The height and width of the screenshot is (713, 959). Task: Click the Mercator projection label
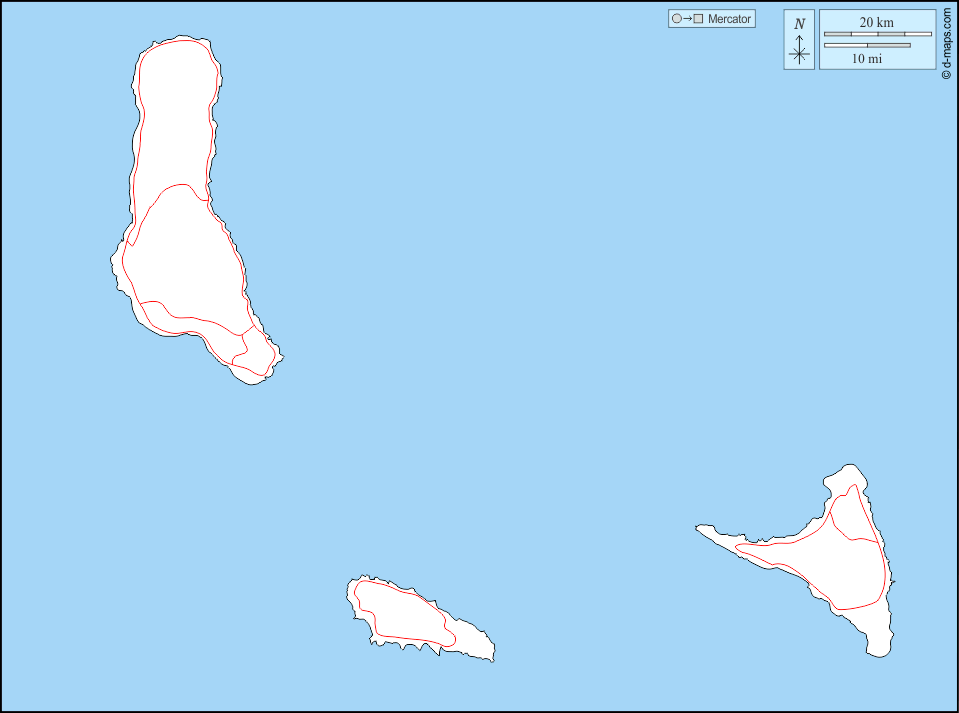(729, 19)
